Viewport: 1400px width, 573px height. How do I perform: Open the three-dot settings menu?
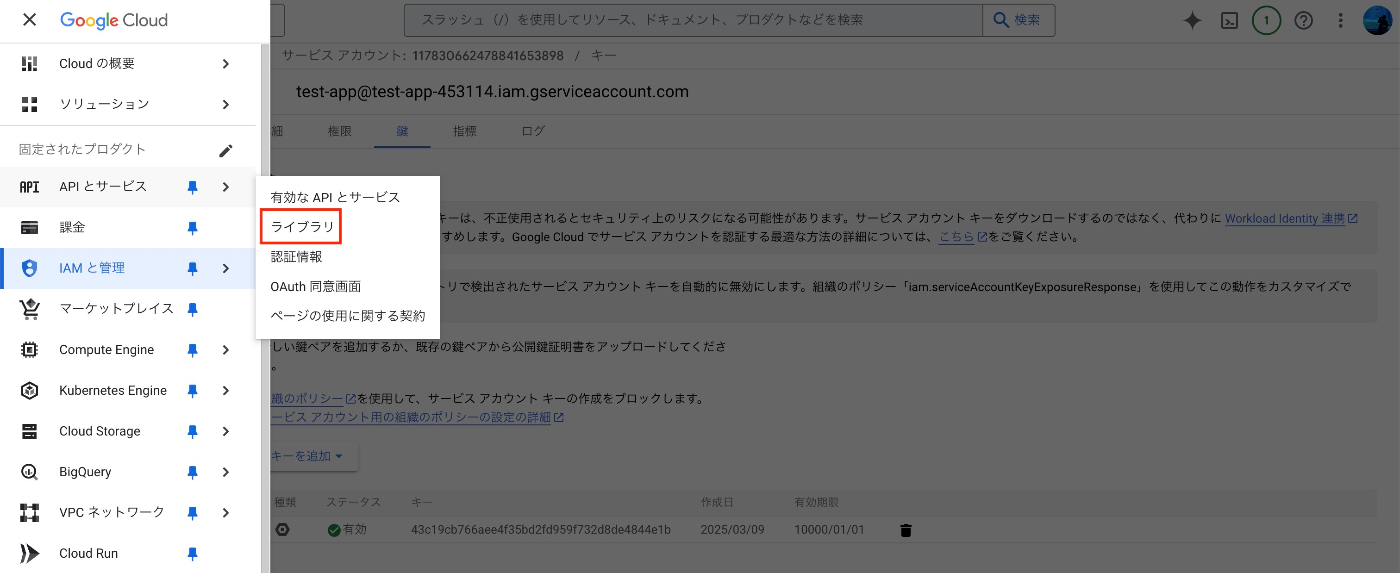(1341, 20)
